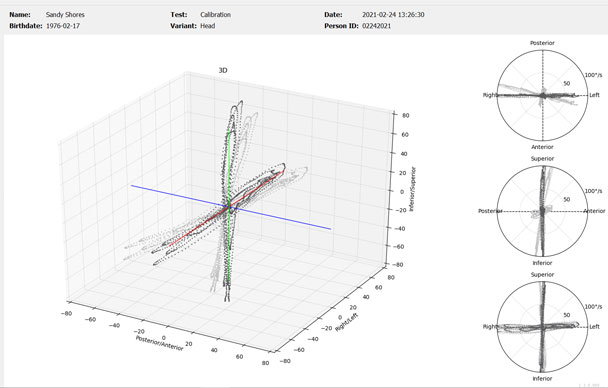Screen dimensions: 608x388
Task: Click the Inferior label under middle polar plot
Action: [542, 263]
